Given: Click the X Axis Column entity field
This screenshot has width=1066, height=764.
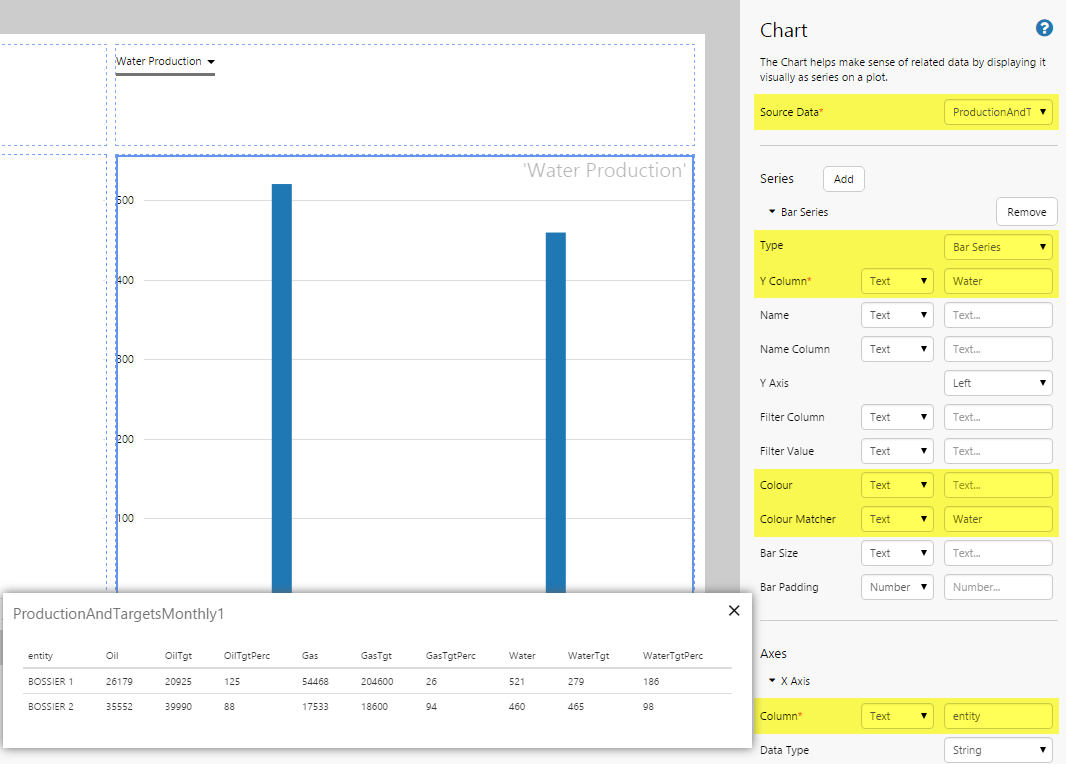Looking at the screenshot, I should click(998, 716).
